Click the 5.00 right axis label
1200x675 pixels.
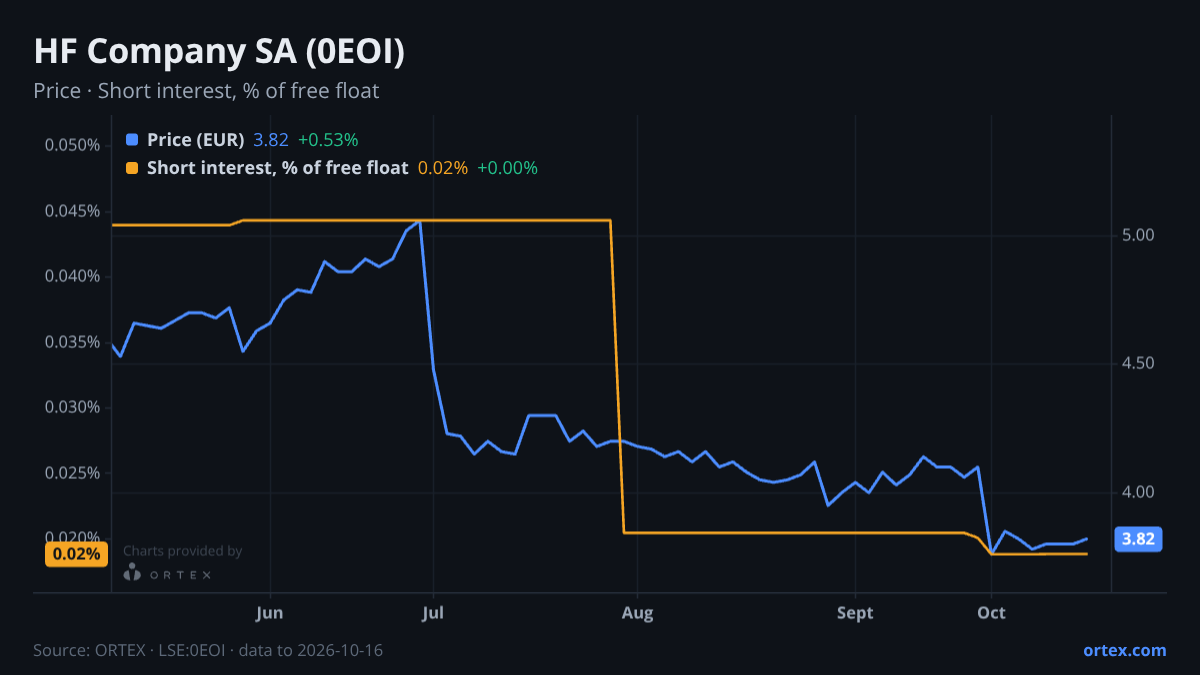click(x=1139, y=236)
